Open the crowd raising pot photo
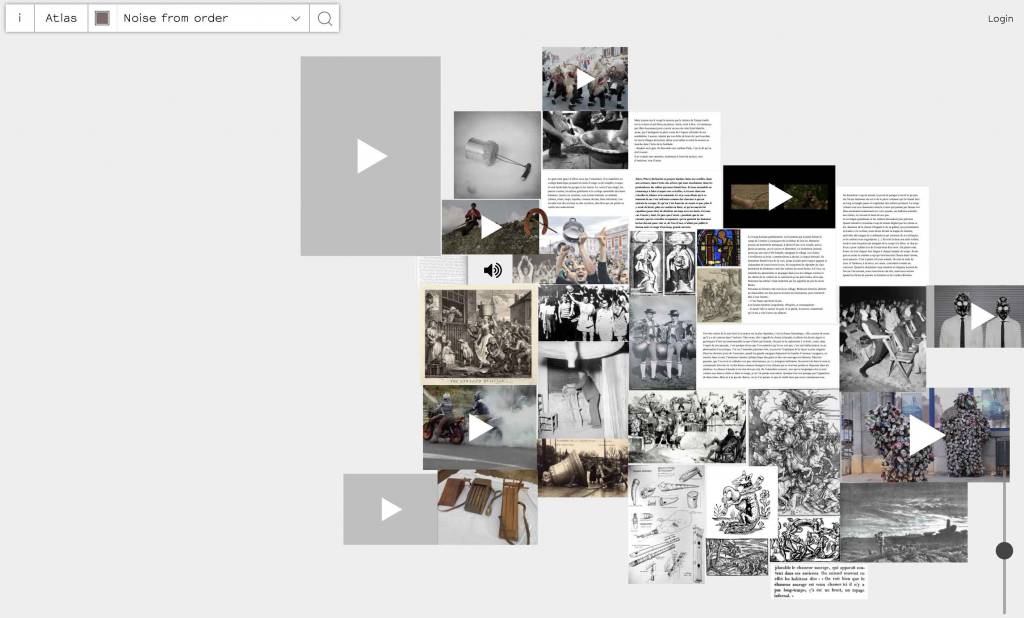 tap(584, 251)
